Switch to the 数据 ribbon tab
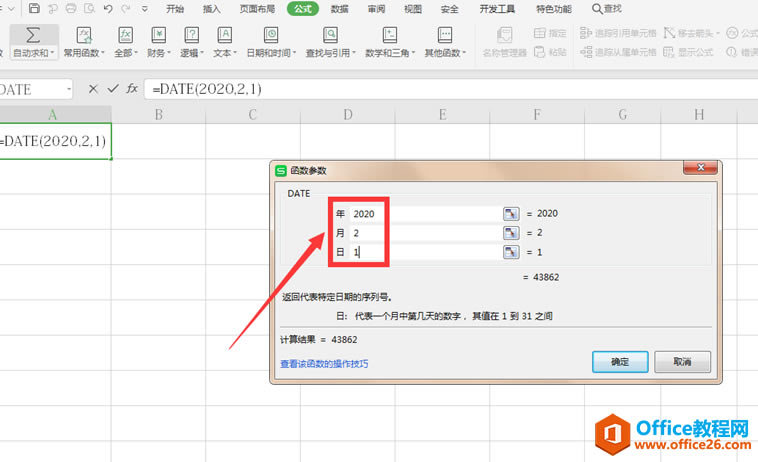Screen dimensions: 758x462 339,9
